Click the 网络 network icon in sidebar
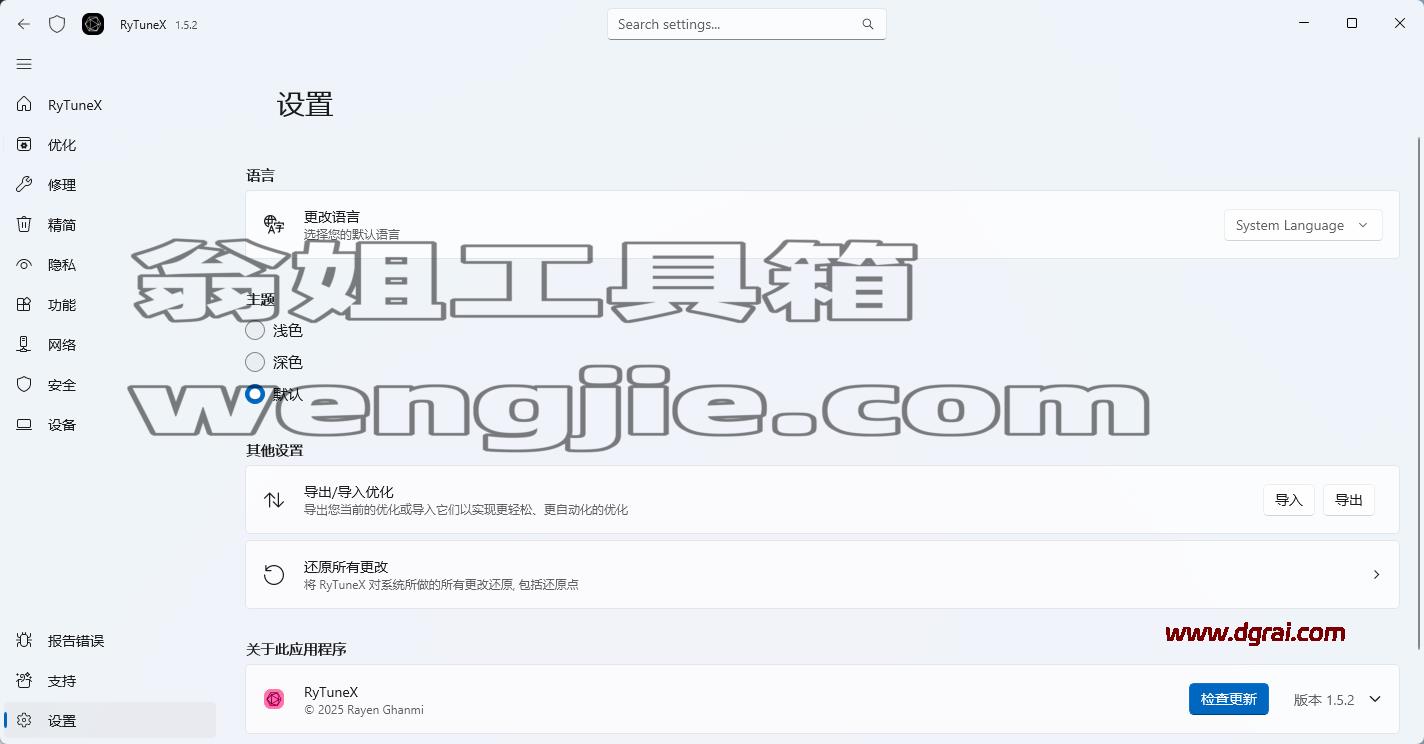Image resolution: width=1424 pixels, height=744 pixels. coord(24,344)
